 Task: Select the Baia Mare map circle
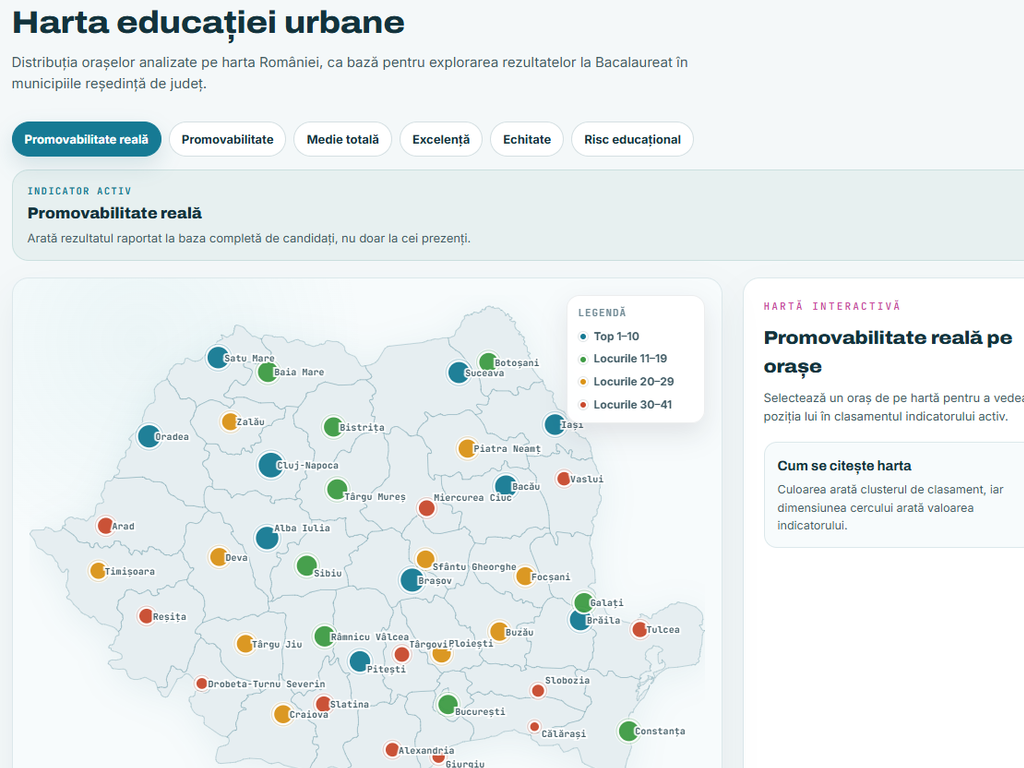point(266,372)
